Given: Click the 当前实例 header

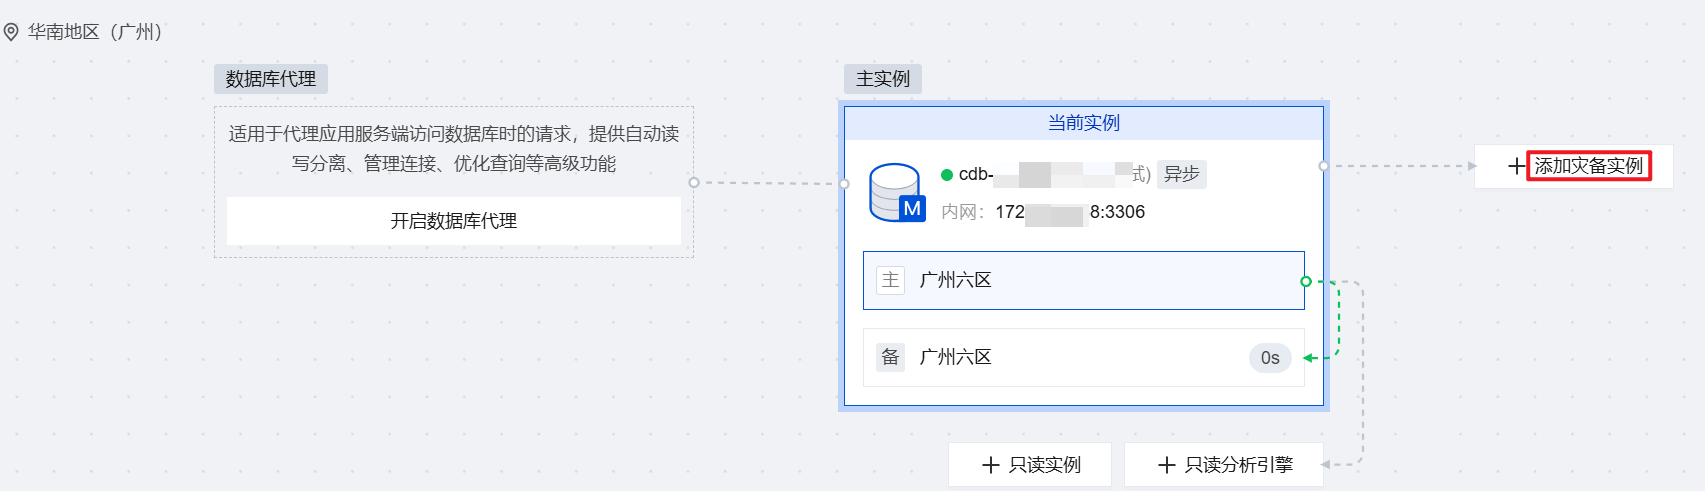Looking at the screenshot, I should point(1083,123).
